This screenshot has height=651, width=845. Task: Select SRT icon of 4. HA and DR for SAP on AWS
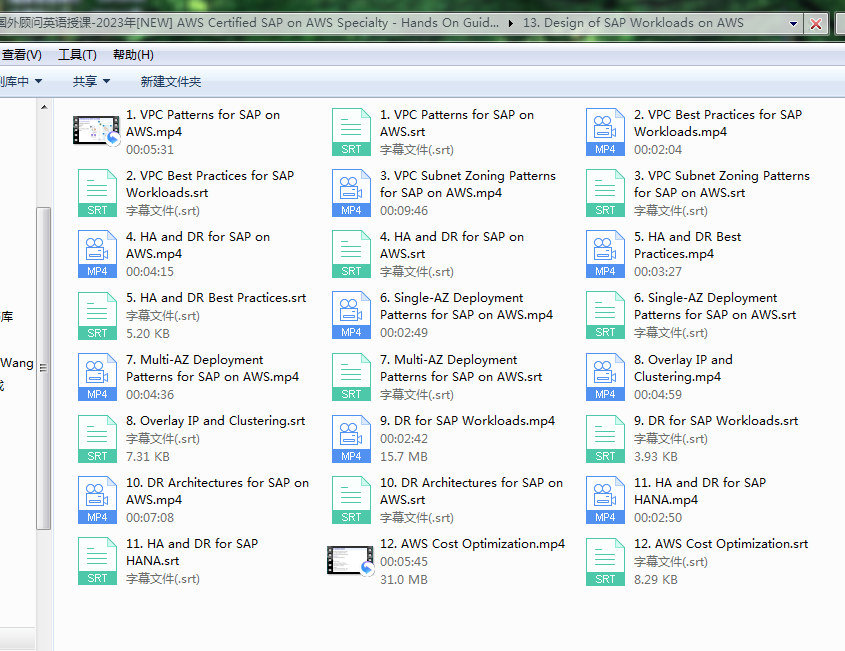(x=351, y=254)
